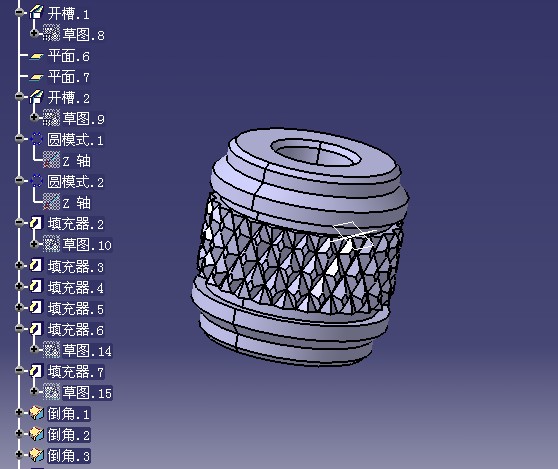Expand the 草图.14 tree node
Viewport: 558px width, 469px height.
[34, 349]
